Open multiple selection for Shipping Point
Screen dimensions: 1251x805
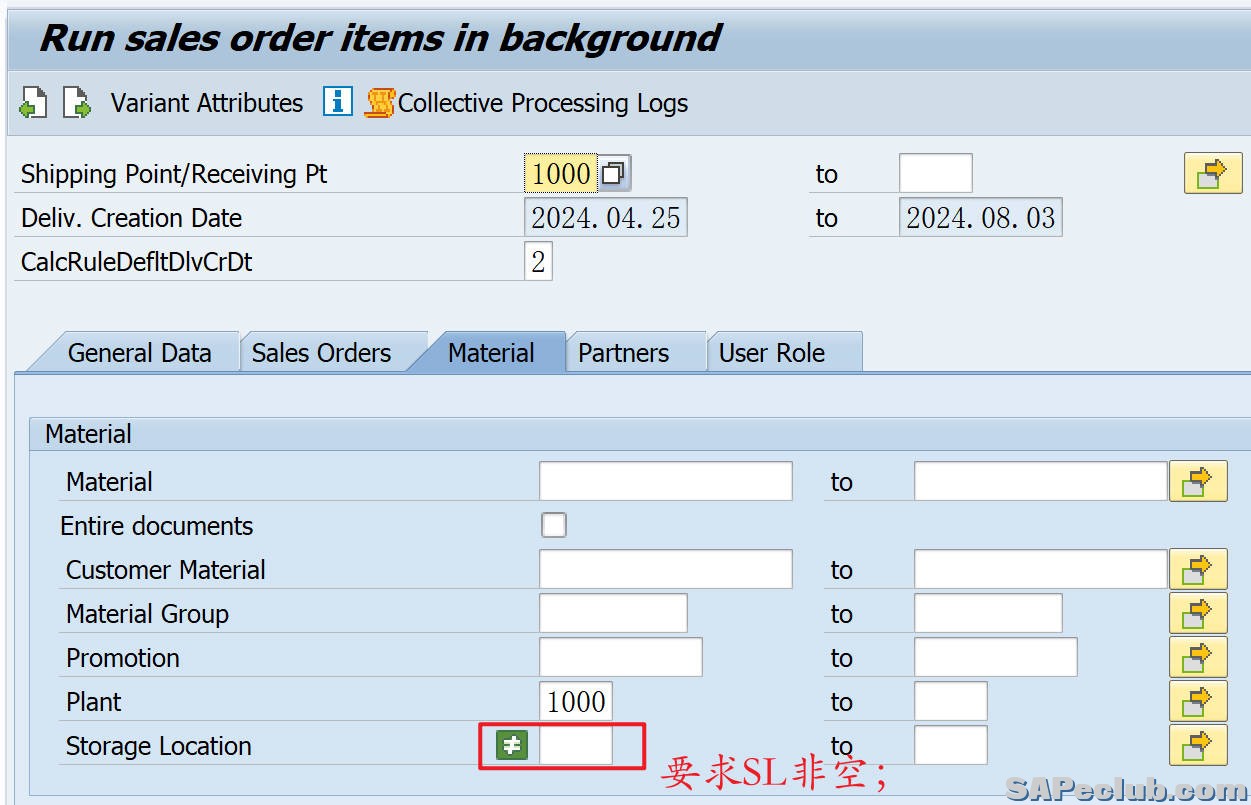click(1212, 174)
